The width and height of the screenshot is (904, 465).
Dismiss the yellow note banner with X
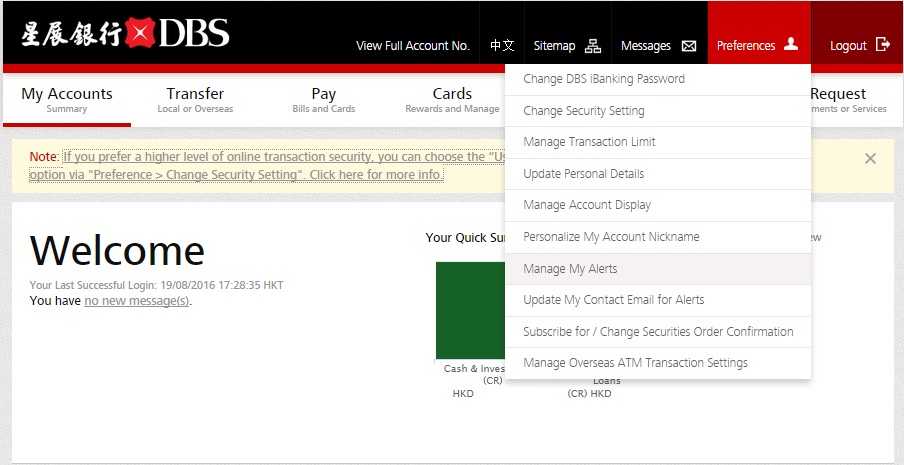[871, 158]
